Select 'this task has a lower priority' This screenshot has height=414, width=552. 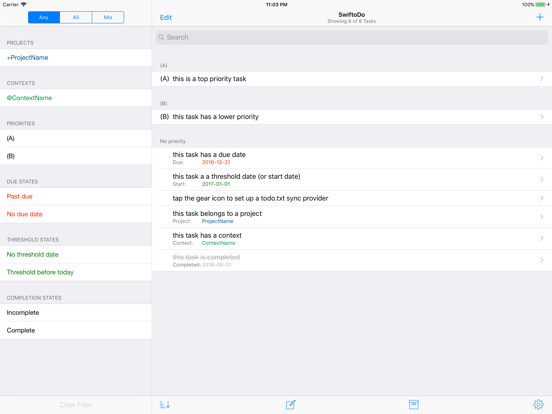(215, 117)
